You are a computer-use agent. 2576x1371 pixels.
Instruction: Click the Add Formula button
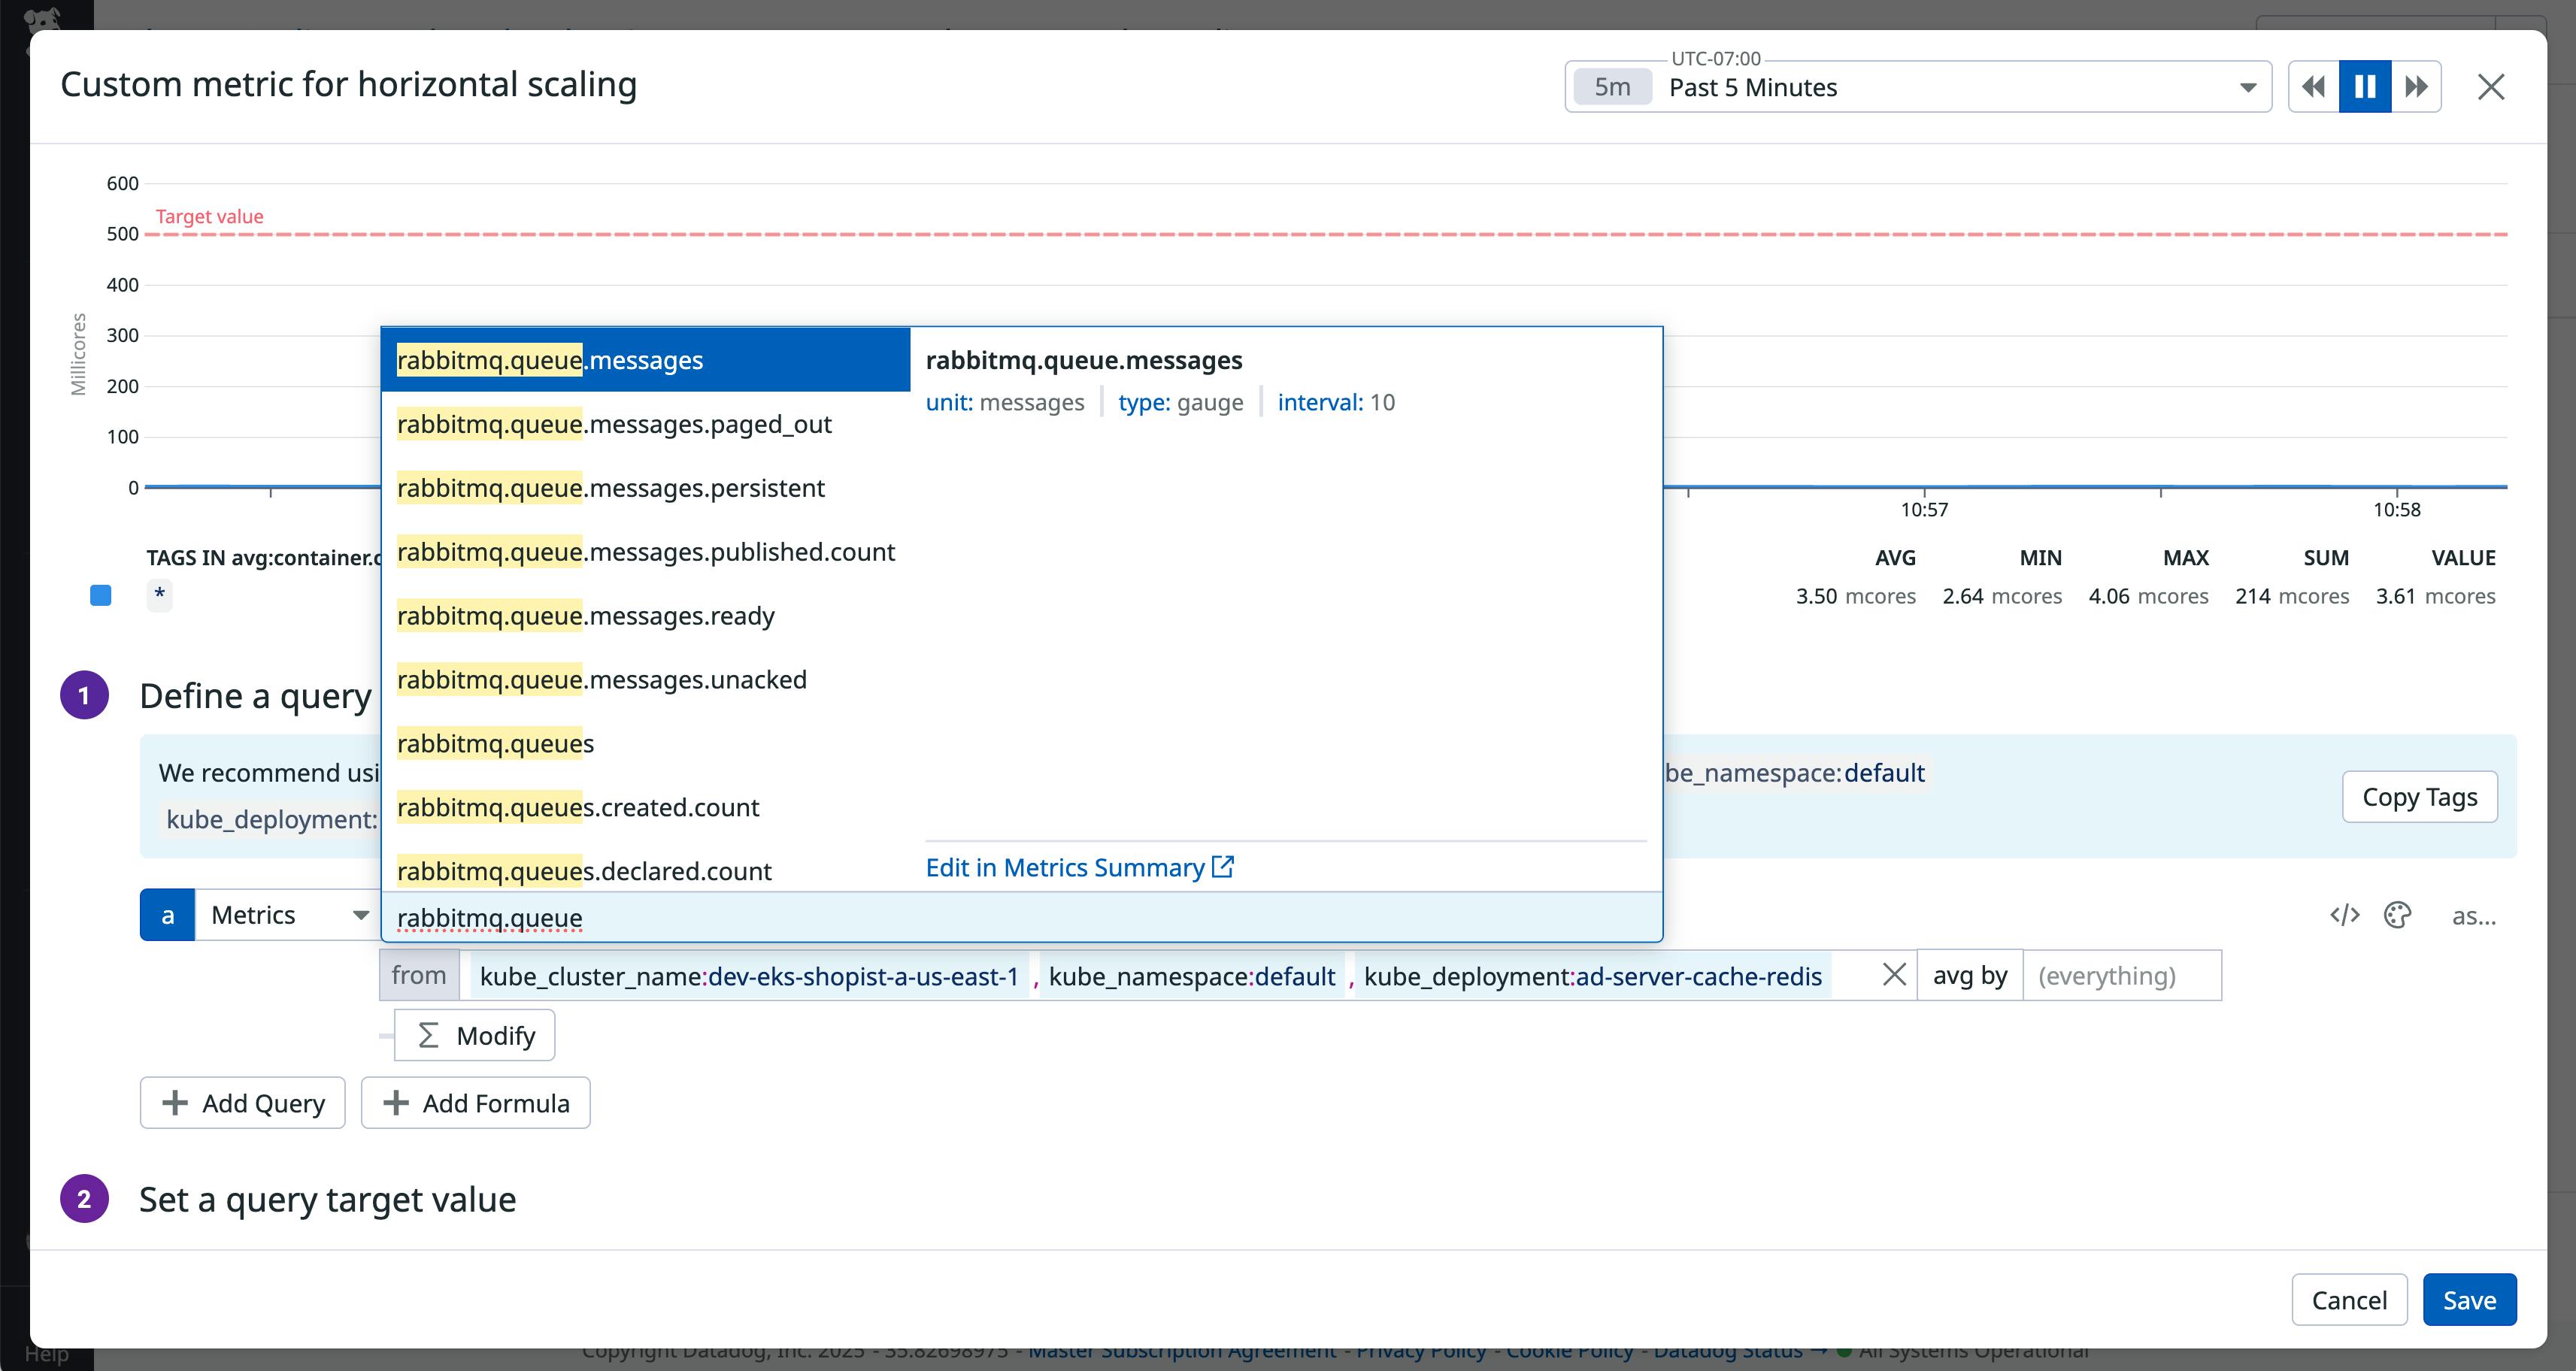pos(474,1103)
